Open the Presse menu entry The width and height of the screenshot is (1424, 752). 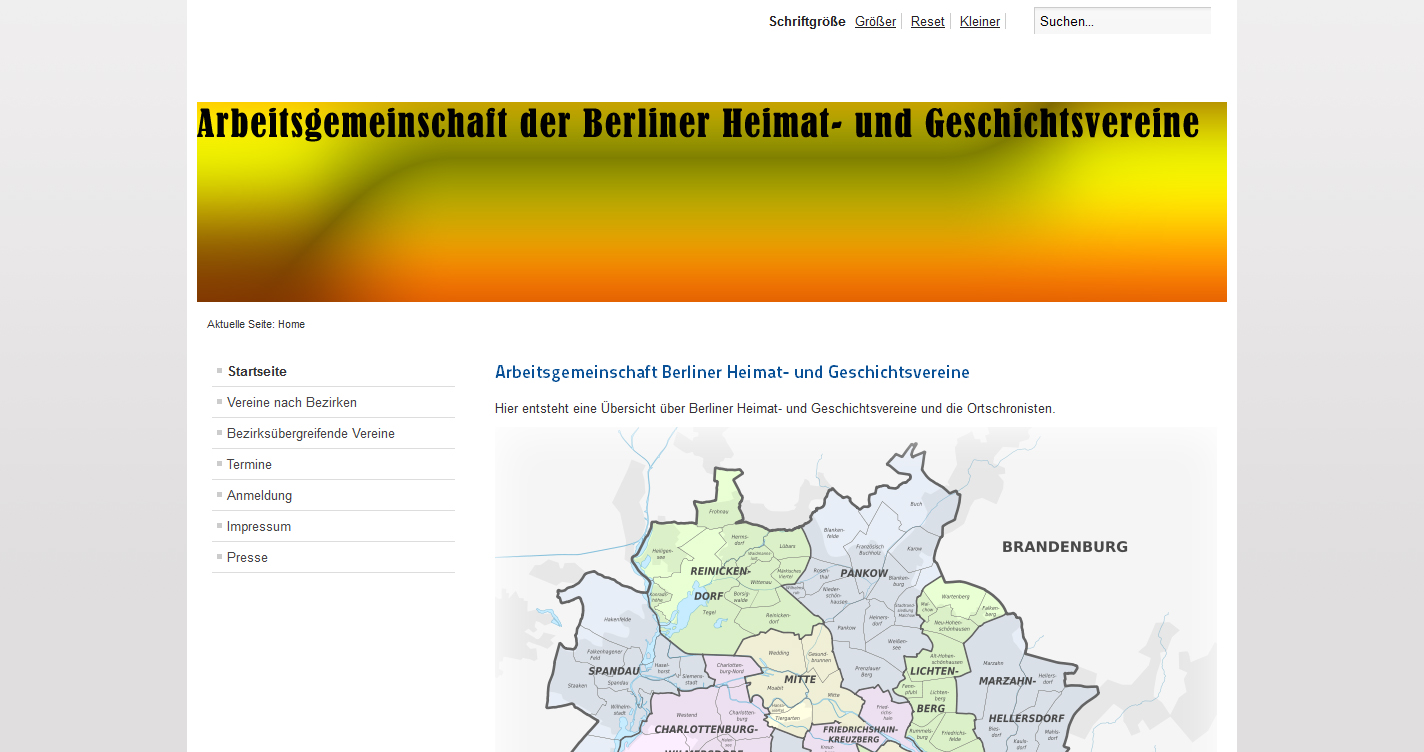tap(247, 557)
